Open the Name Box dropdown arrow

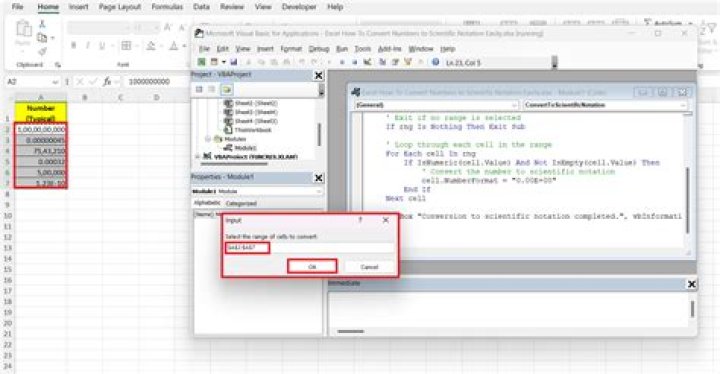pos(55,82)
